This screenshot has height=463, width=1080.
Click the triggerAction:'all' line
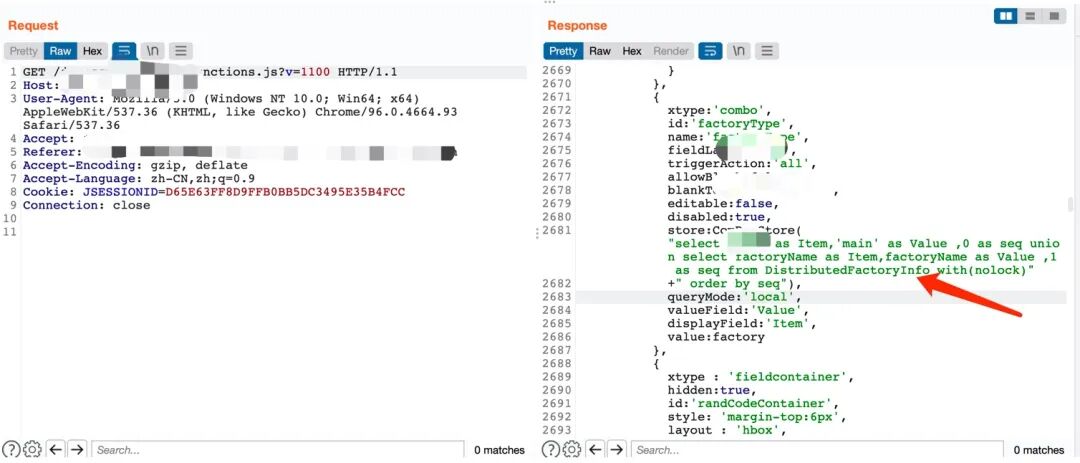741,164
